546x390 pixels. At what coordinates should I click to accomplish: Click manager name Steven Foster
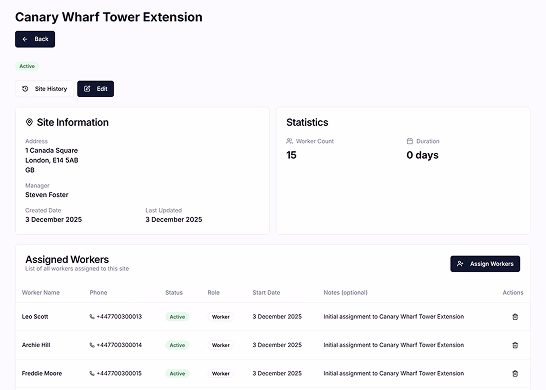[x=47, y=195]
